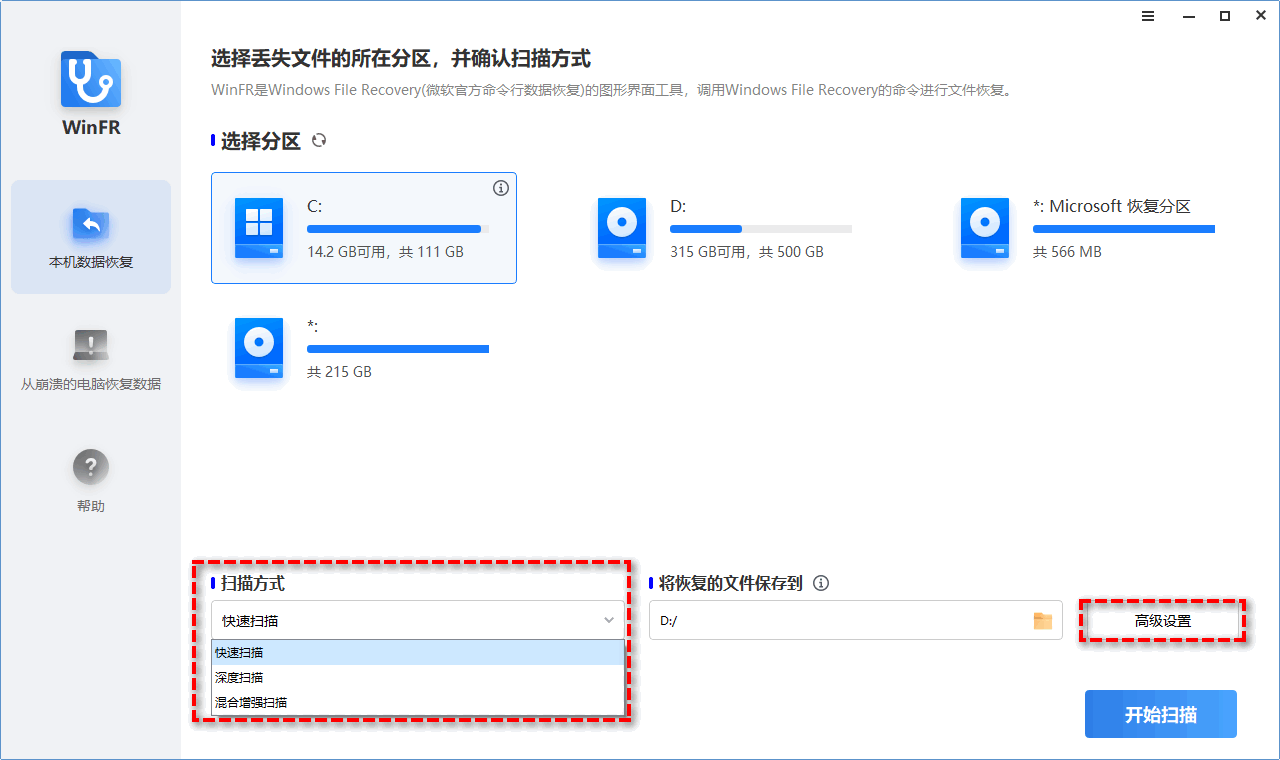Image resolution: width=1280 pixels, height=760 pixels.
Task: Click the info icon next to 将恢复的文件保存到
Action: (821, 584)
